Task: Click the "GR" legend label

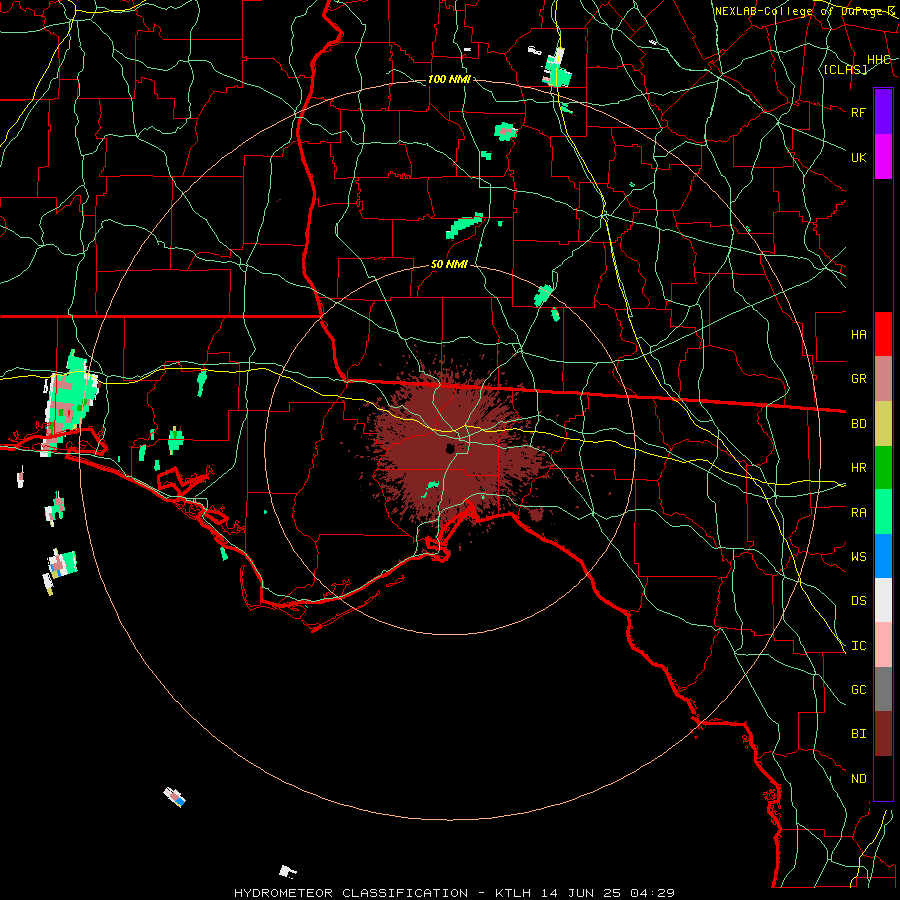Action: point(859,379)
